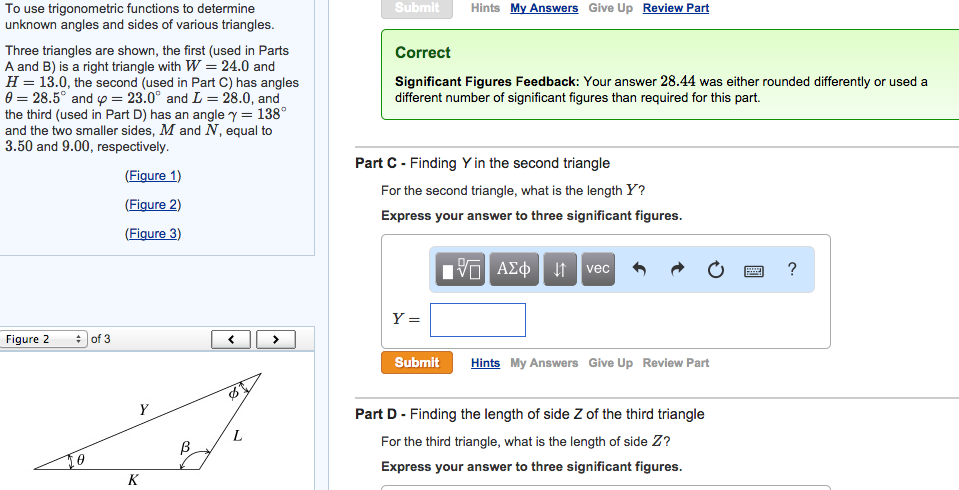Click the triangle figure 2 image
The height and width of the screenshot is (490, 959).
point(148,428)
